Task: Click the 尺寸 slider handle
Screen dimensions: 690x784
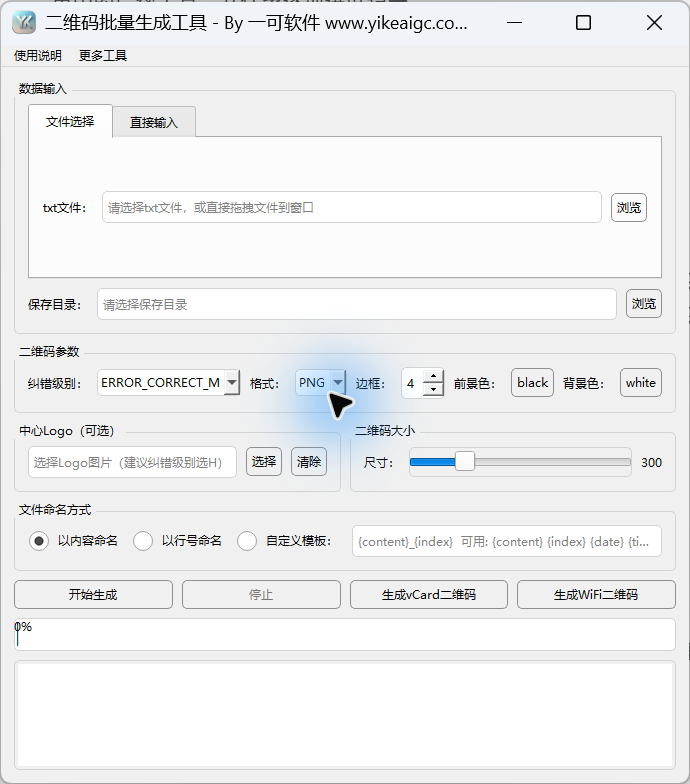Action: click(x=464, y=462)
